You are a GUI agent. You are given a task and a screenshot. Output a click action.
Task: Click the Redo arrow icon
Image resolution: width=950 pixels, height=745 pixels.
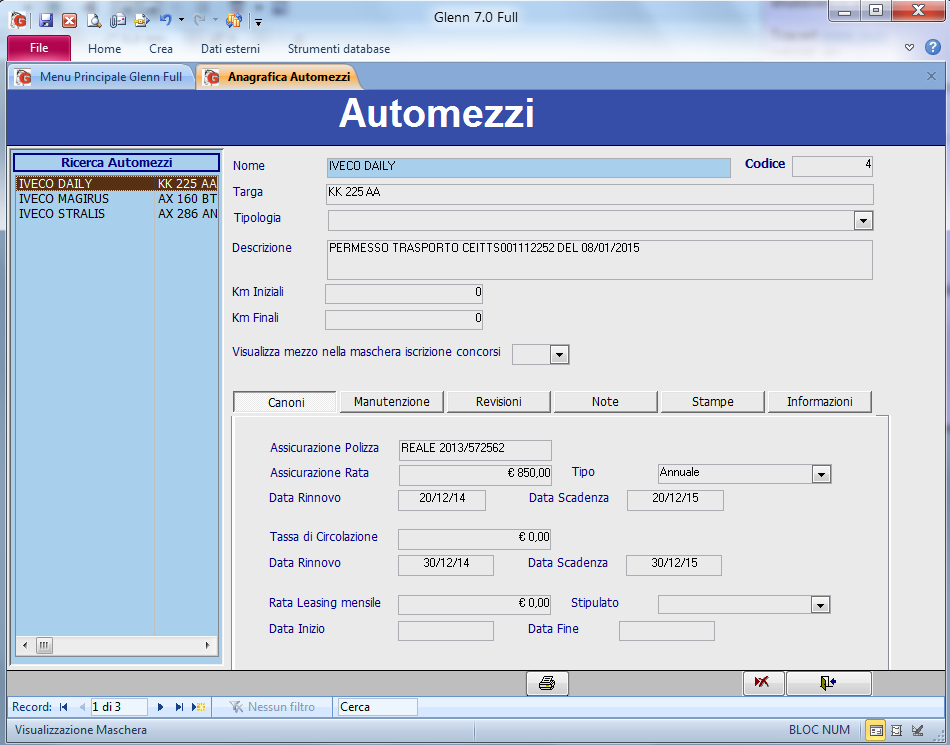pos(199,20)
